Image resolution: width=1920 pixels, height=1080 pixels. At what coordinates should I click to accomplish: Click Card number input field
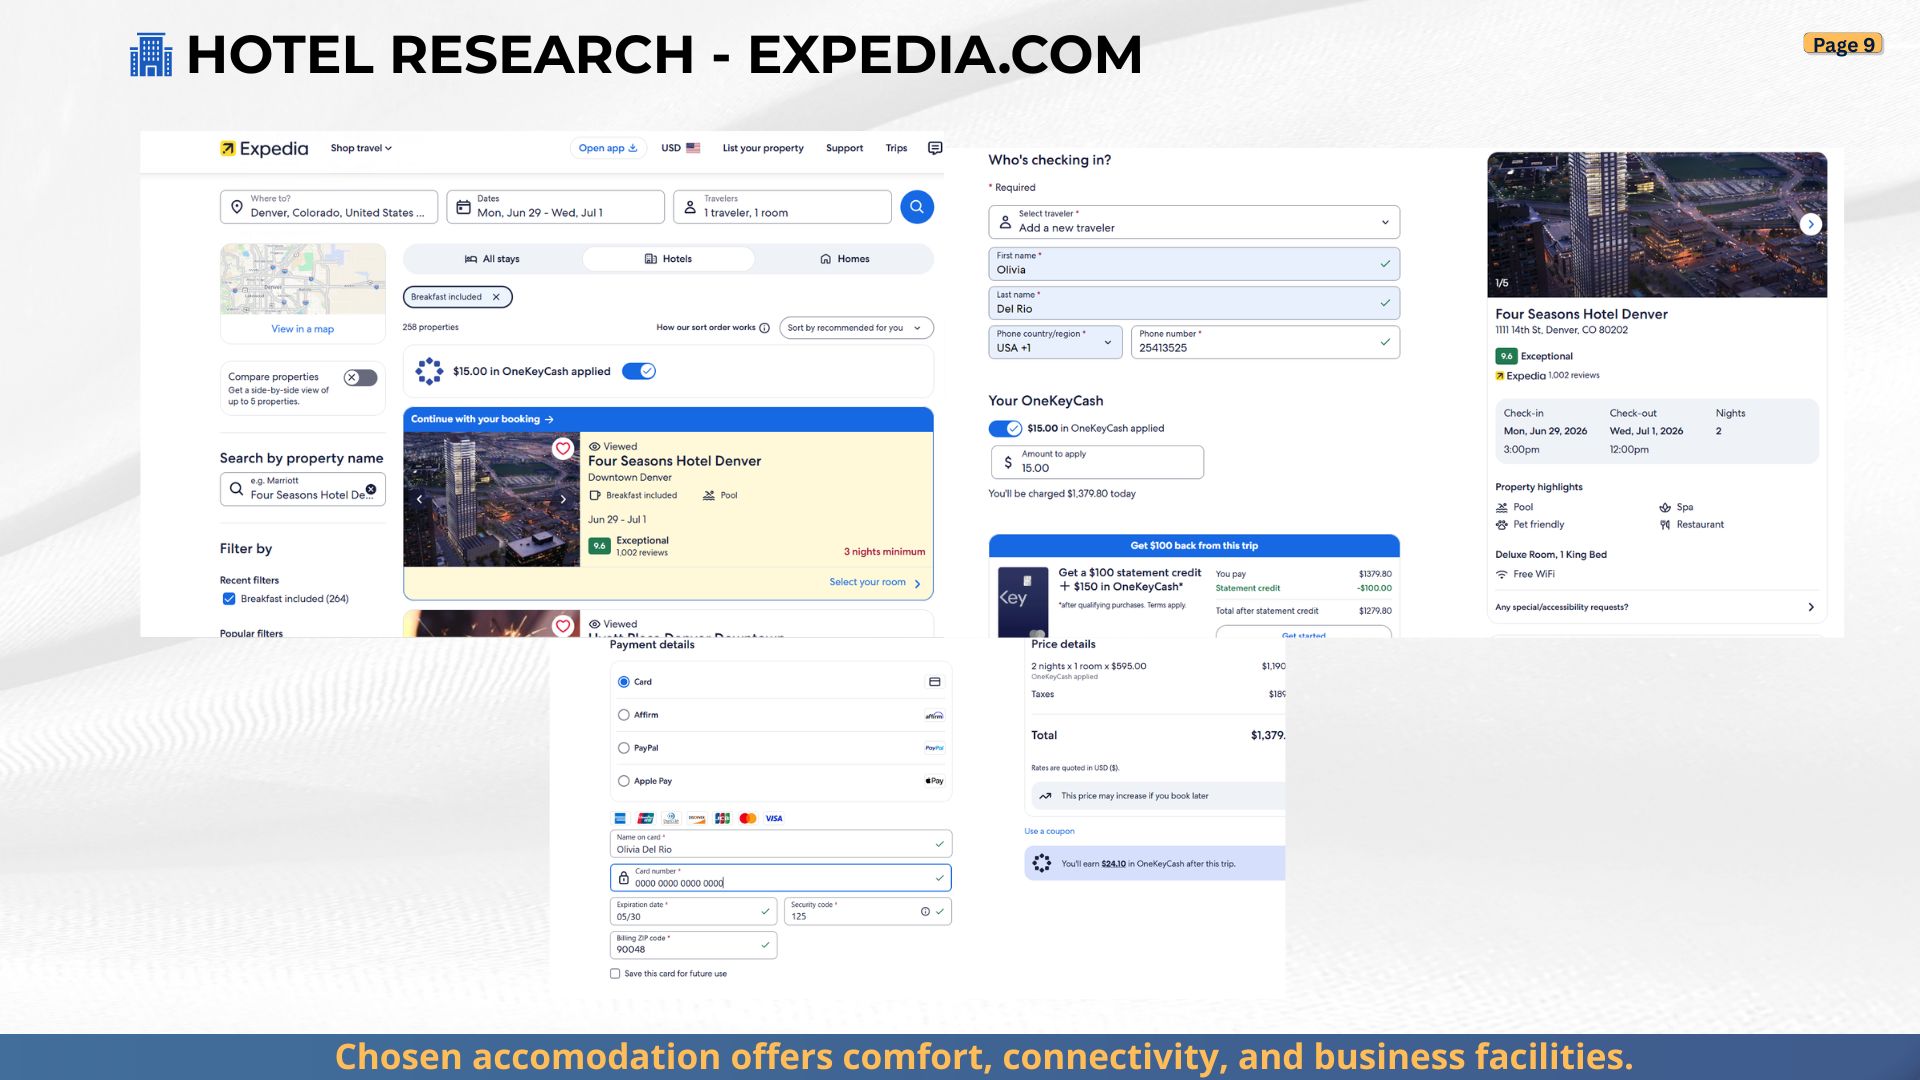pos(780,878)
